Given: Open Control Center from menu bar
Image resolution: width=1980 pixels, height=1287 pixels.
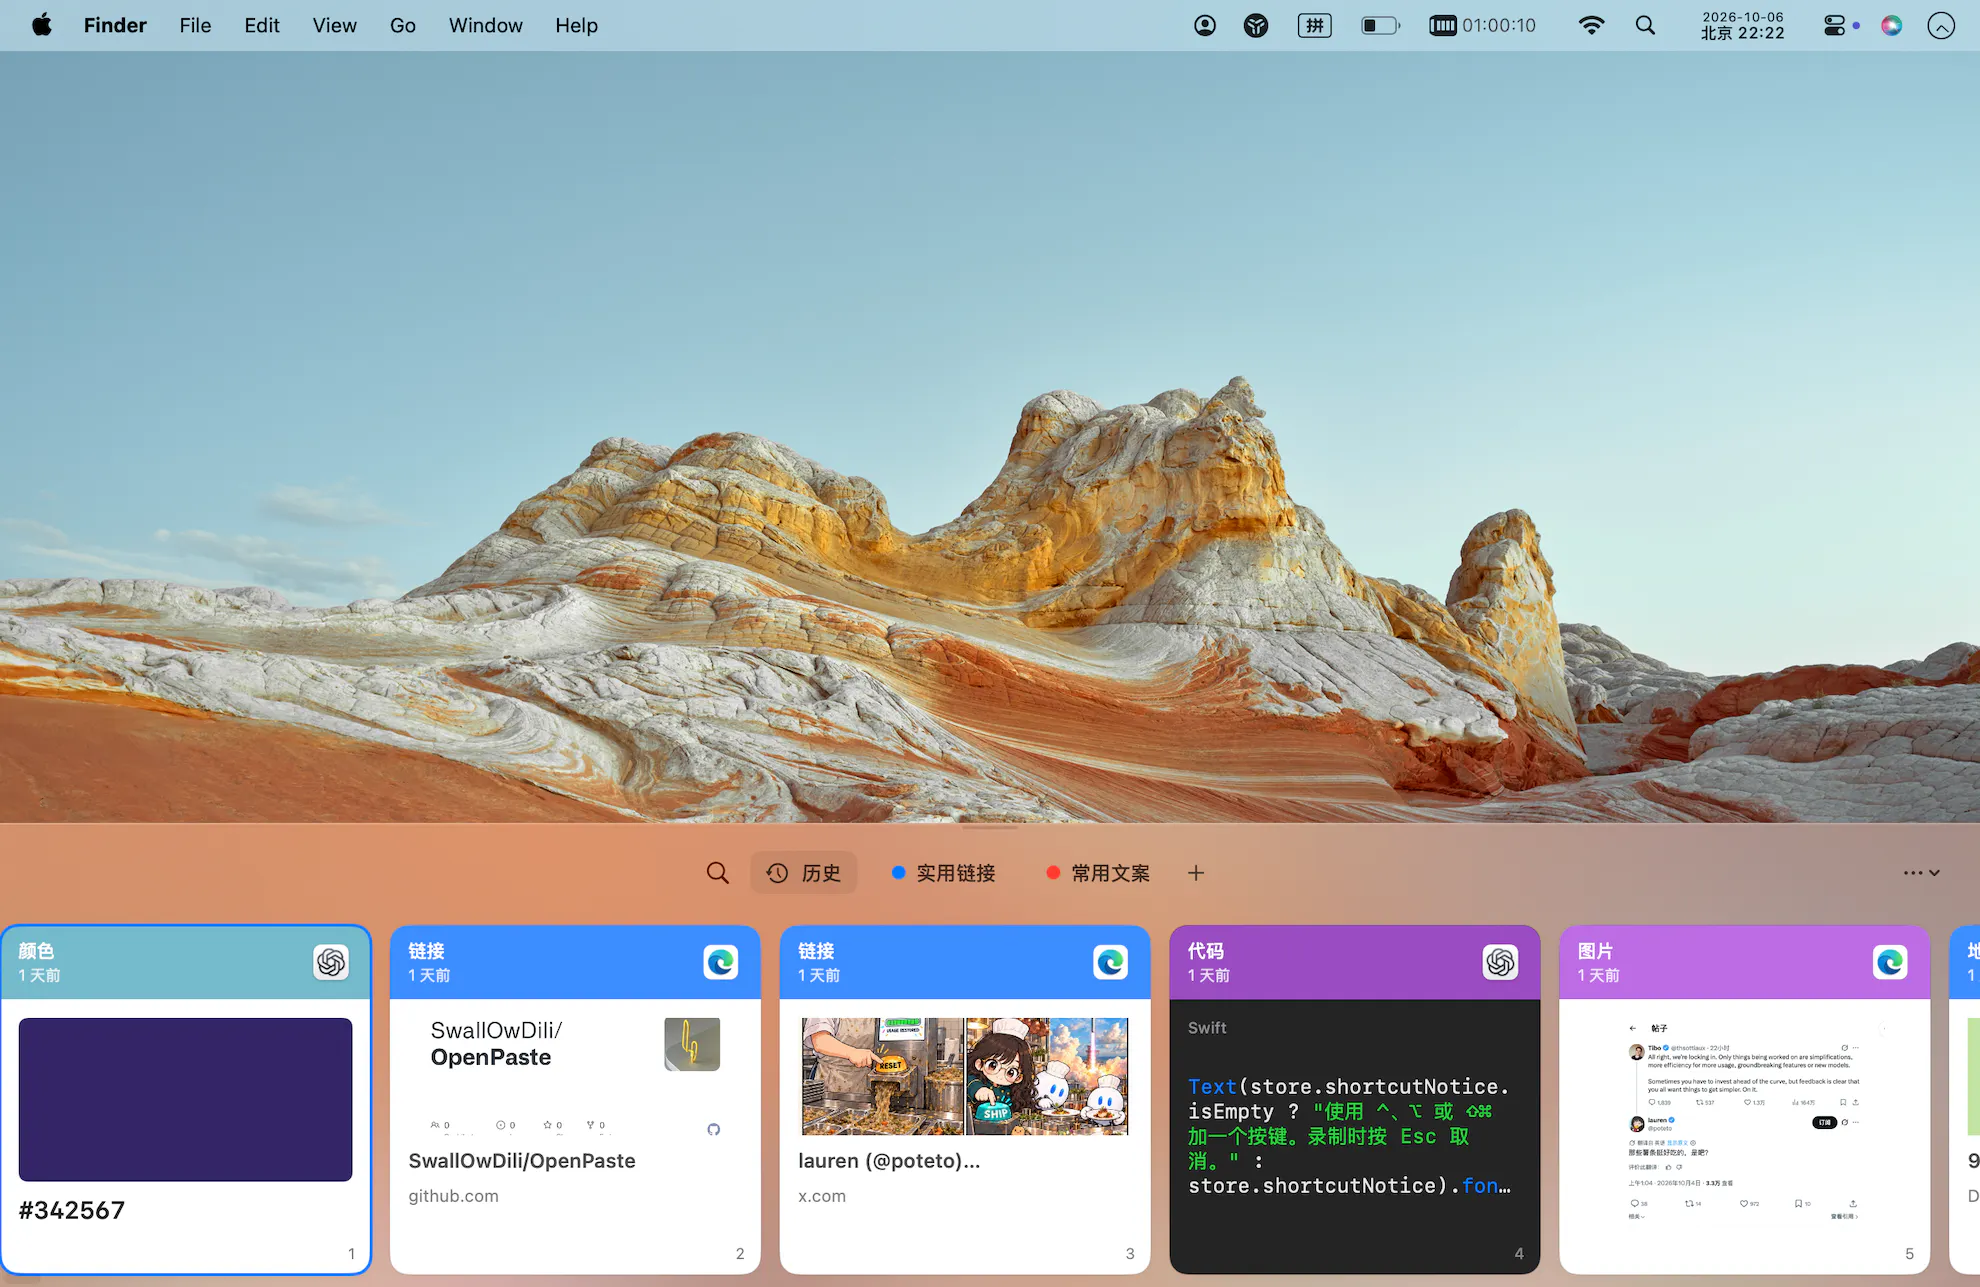Looking at the screenshot, I should tap(1834, 25).
